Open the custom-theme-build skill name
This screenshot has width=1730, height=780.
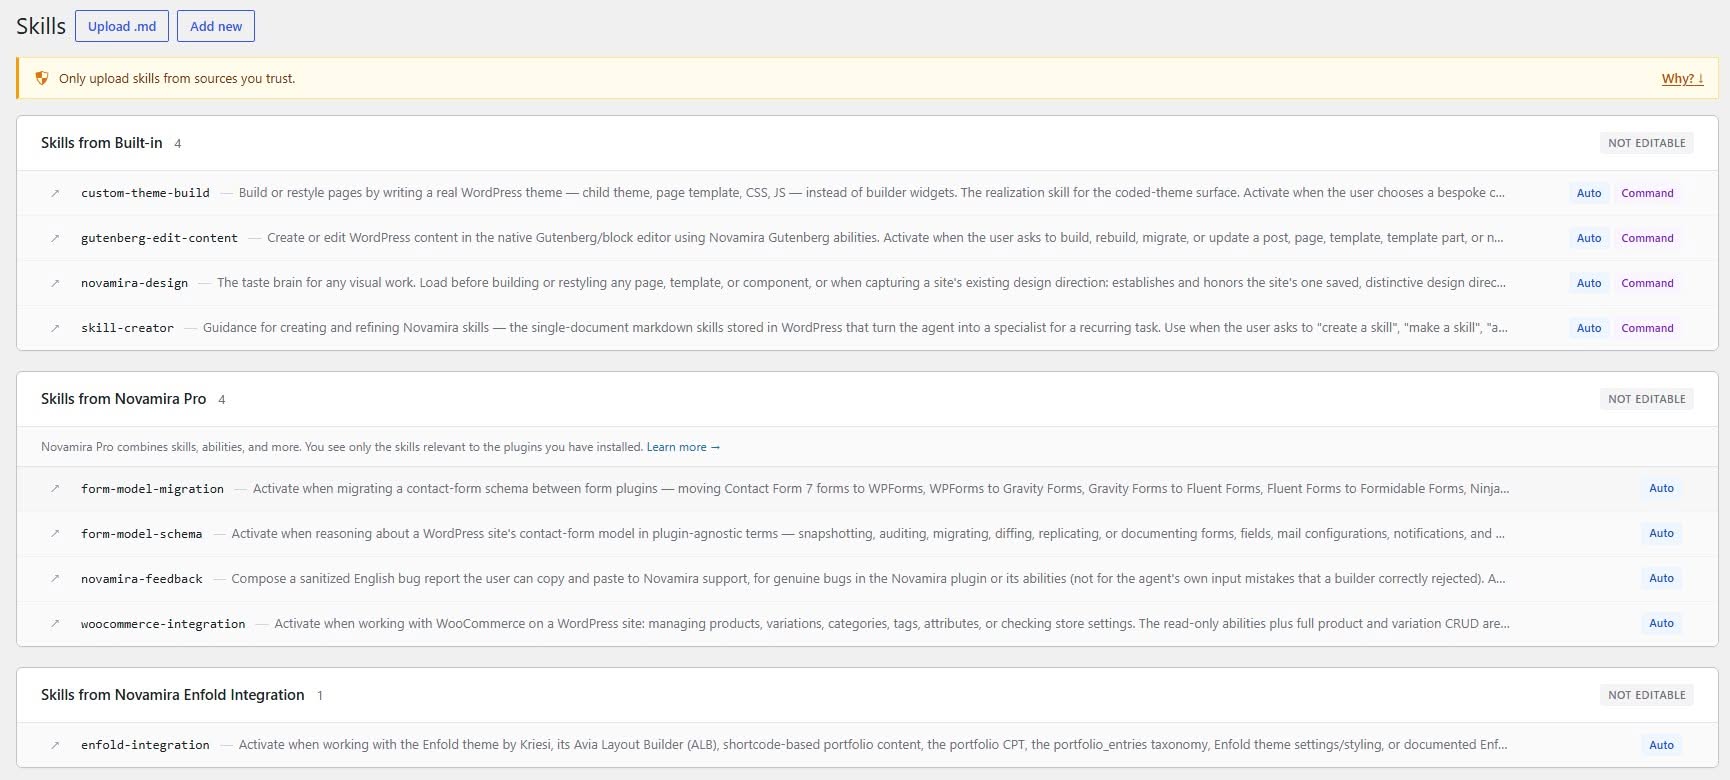coord(145,193)
